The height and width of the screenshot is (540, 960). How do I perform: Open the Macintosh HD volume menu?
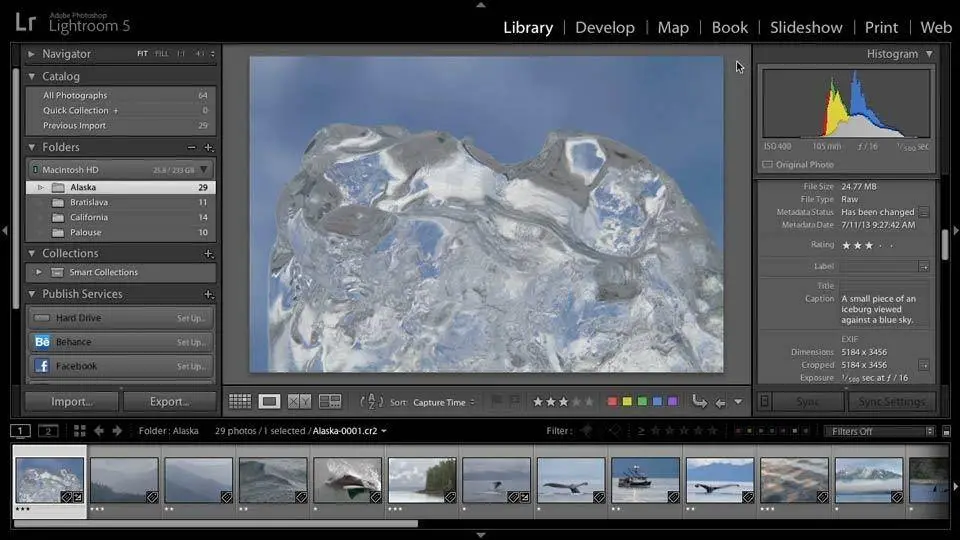tap(204, 170)
